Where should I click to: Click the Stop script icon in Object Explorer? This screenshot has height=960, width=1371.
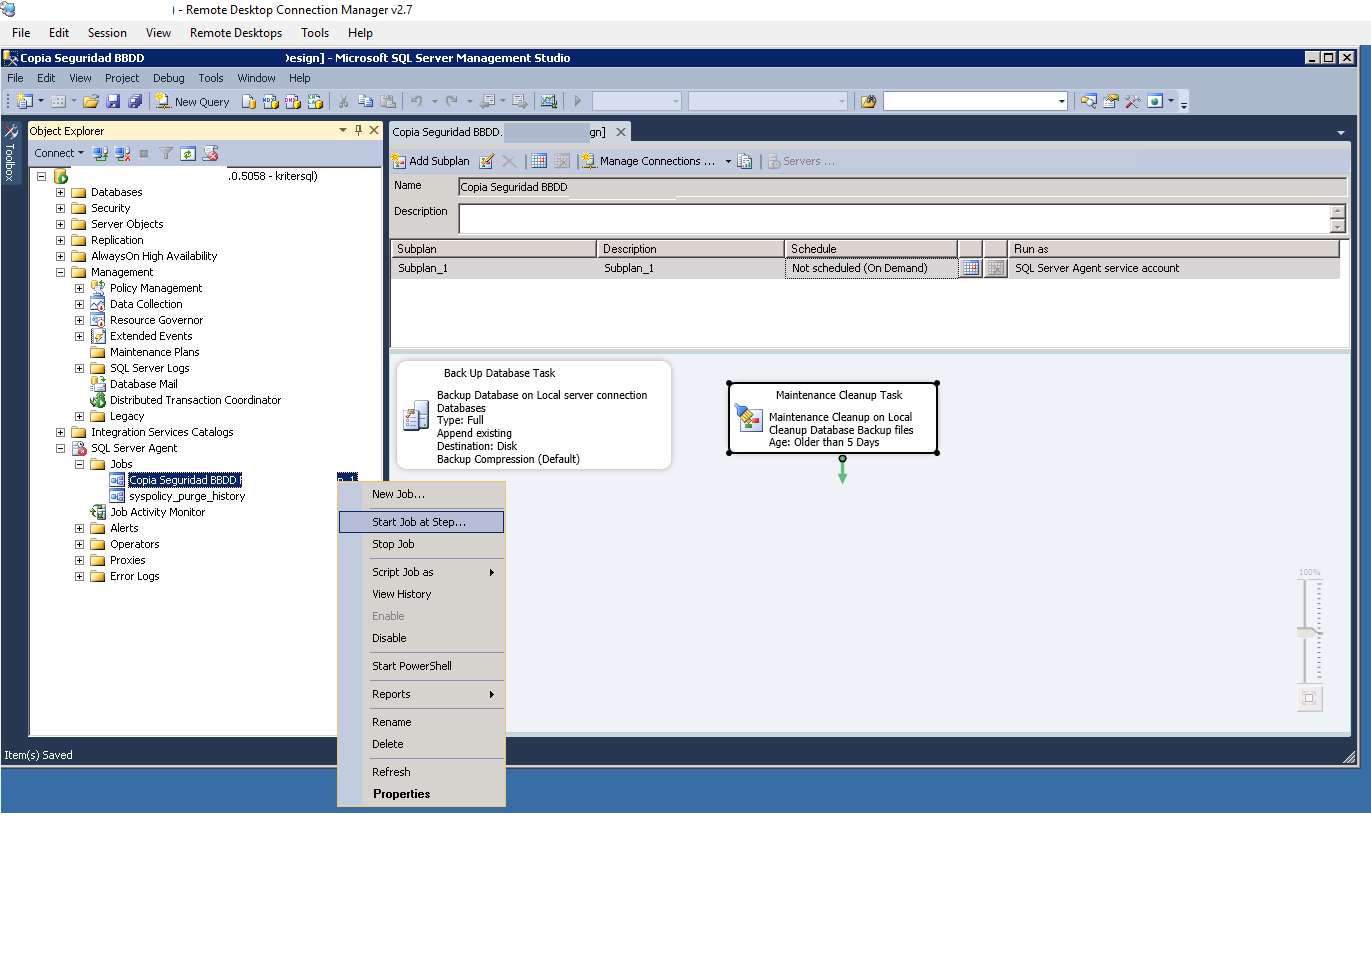[x=210, y=153]
